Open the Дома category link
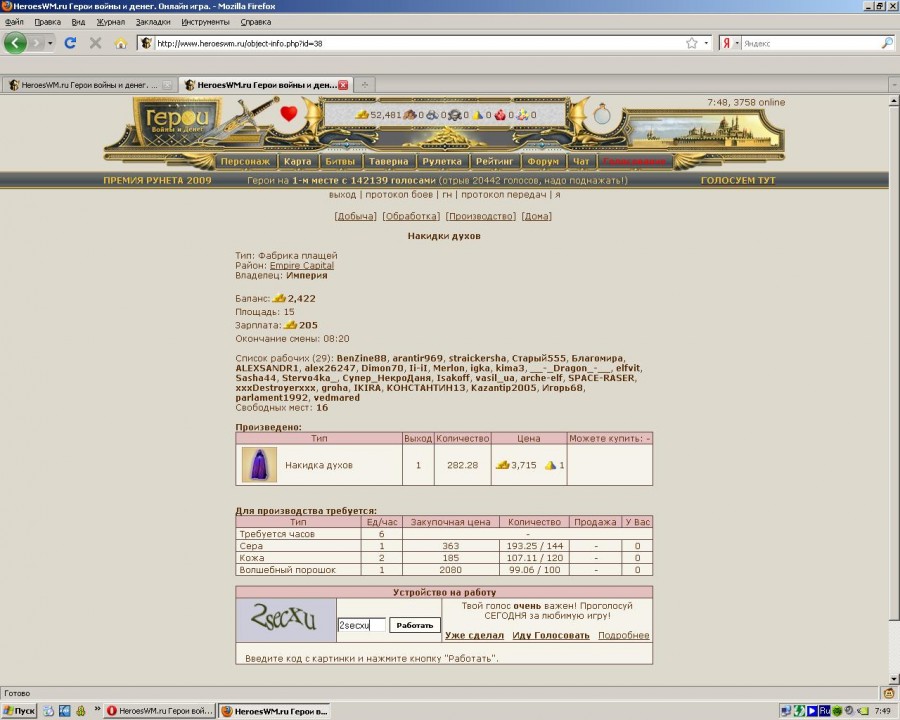Viewport: 900px width, 720px height. 536,216
